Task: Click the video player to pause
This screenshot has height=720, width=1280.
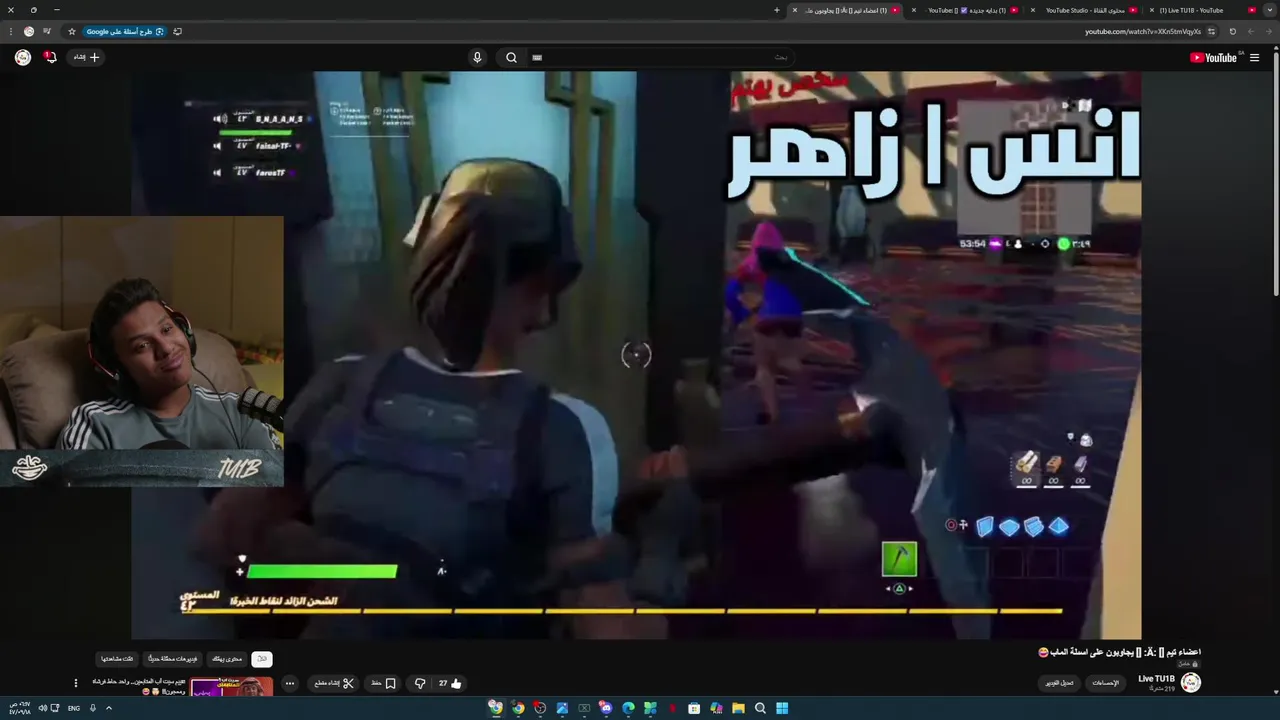Action: click(636, 355)
